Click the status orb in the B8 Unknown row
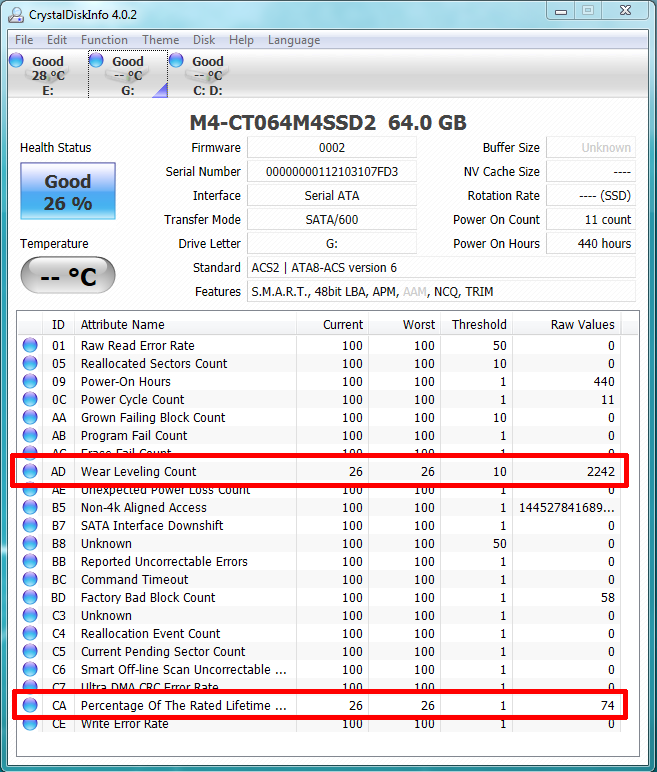 30,543
